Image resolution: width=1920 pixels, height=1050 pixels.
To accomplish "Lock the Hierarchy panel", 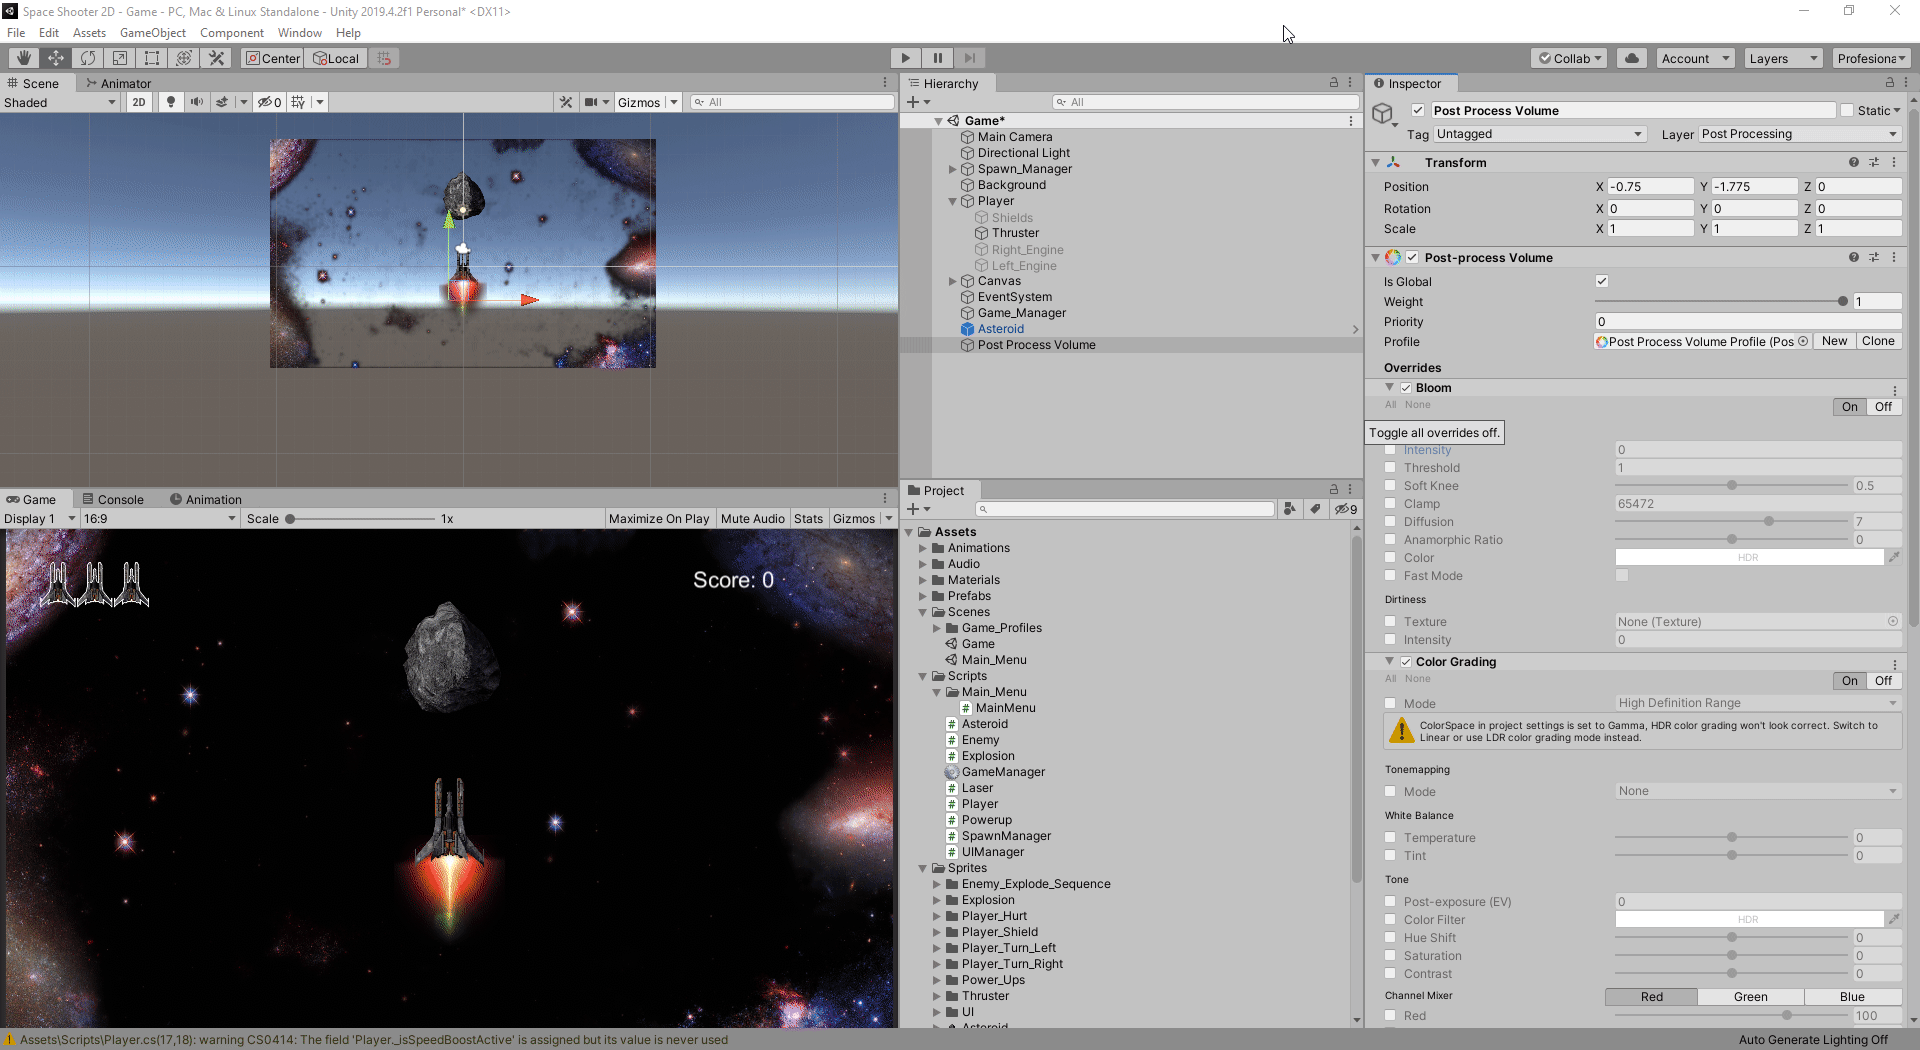I will 1333,83.
